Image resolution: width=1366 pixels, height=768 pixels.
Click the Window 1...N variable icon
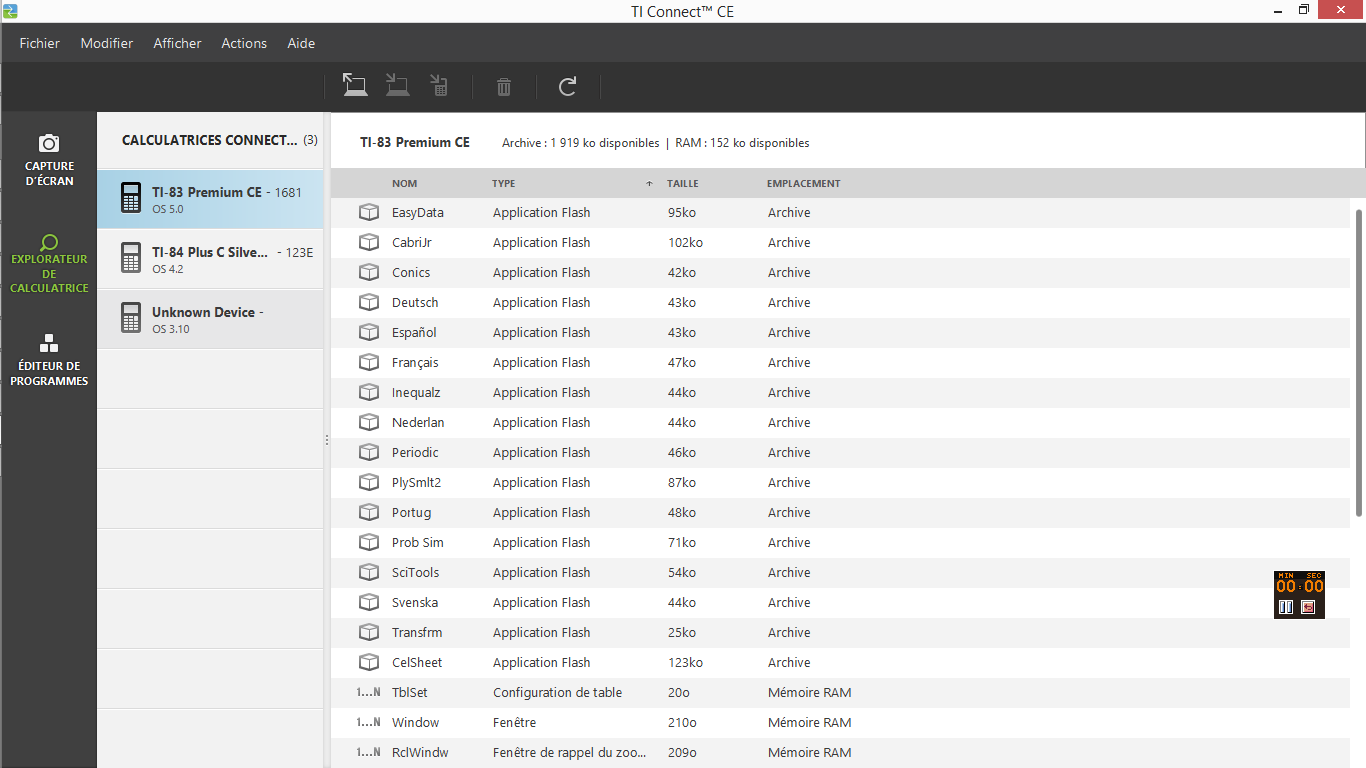[x=369, y=722]
